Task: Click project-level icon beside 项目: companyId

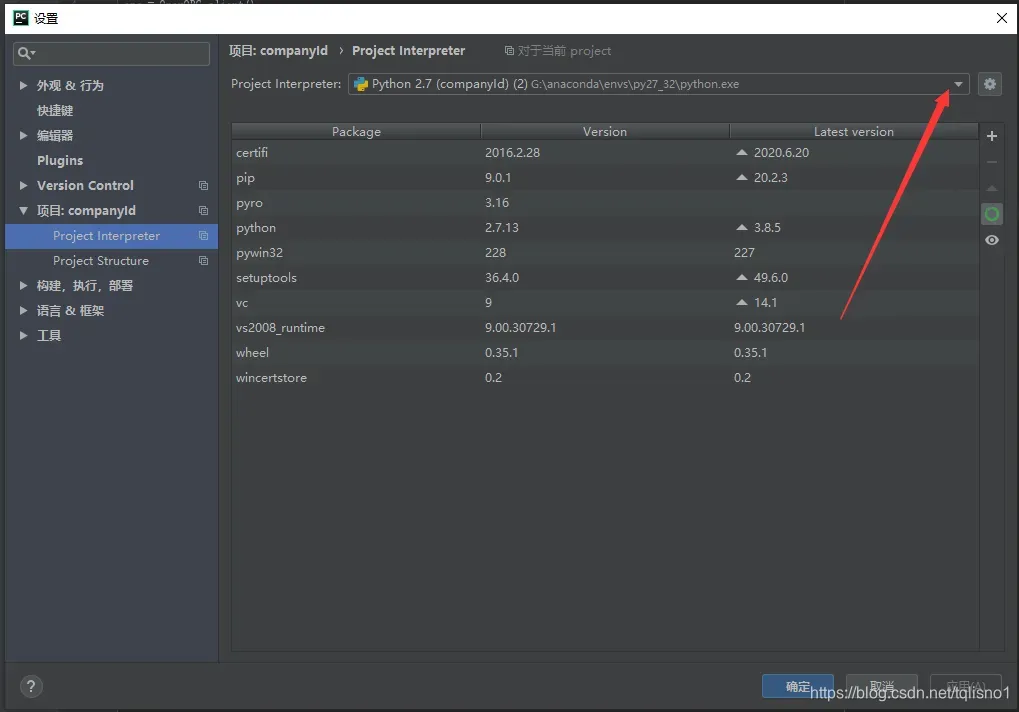Action: click(203, 210)
